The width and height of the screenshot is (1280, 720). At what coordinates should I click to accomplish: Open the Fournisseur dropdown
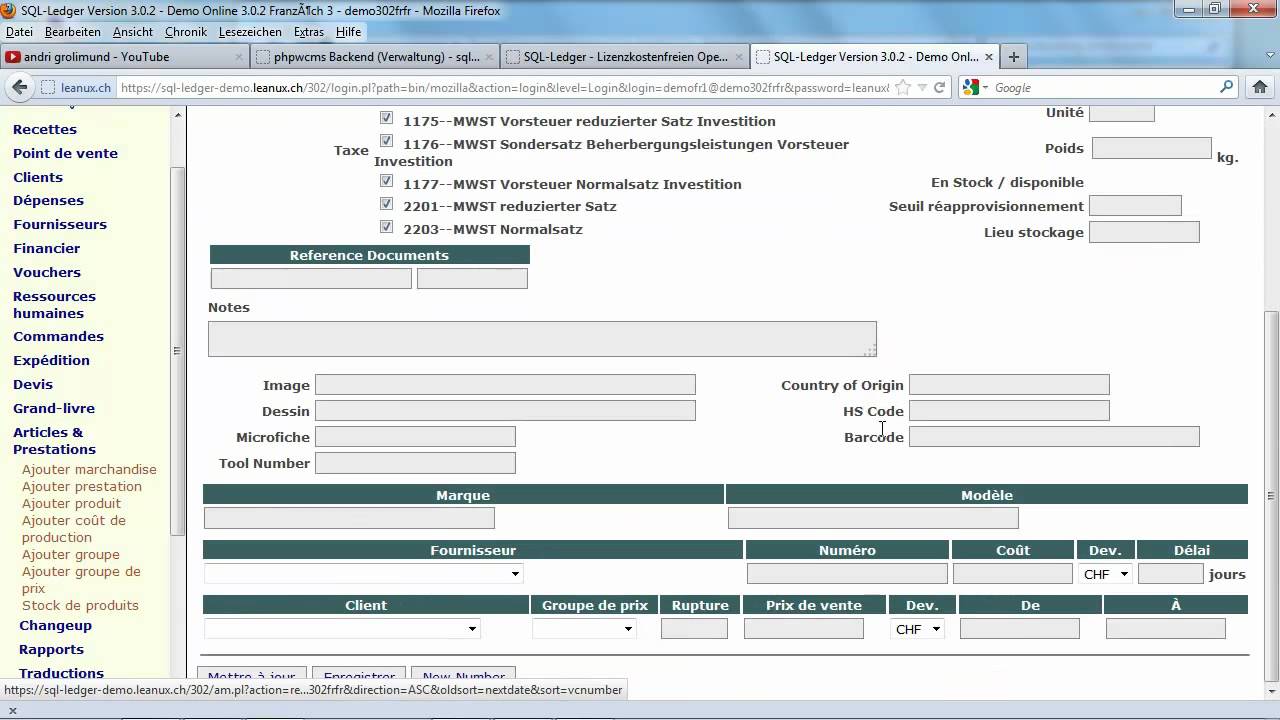coord(364,574)
